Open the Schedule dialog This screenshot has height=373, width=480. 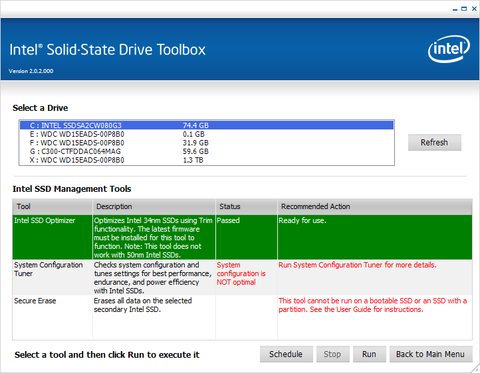coord(286,354)
